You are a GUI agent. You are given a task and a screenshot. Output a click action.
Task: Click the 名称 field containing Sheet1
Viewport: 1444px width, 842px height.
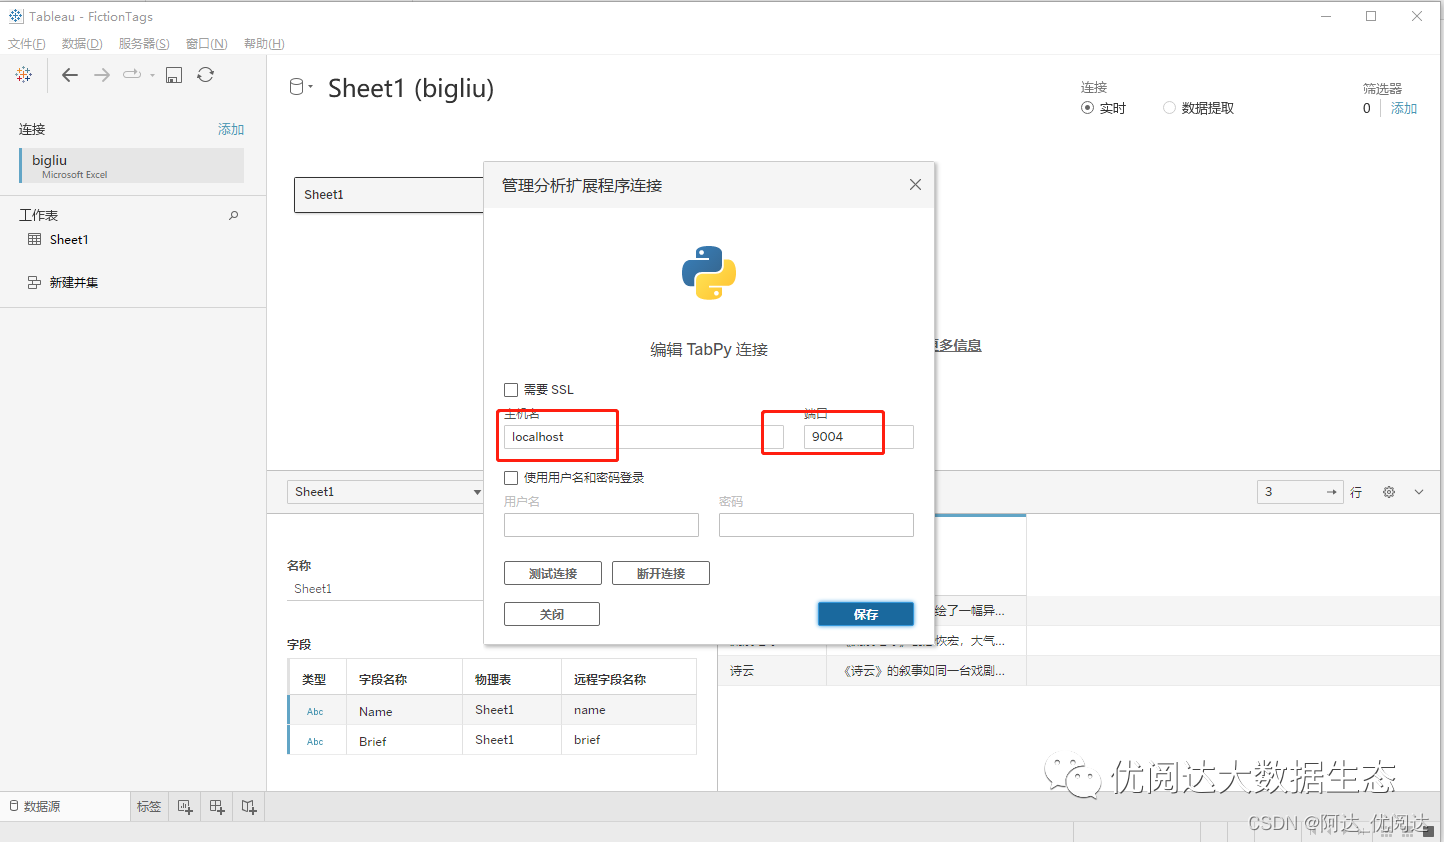coord(385,589)
